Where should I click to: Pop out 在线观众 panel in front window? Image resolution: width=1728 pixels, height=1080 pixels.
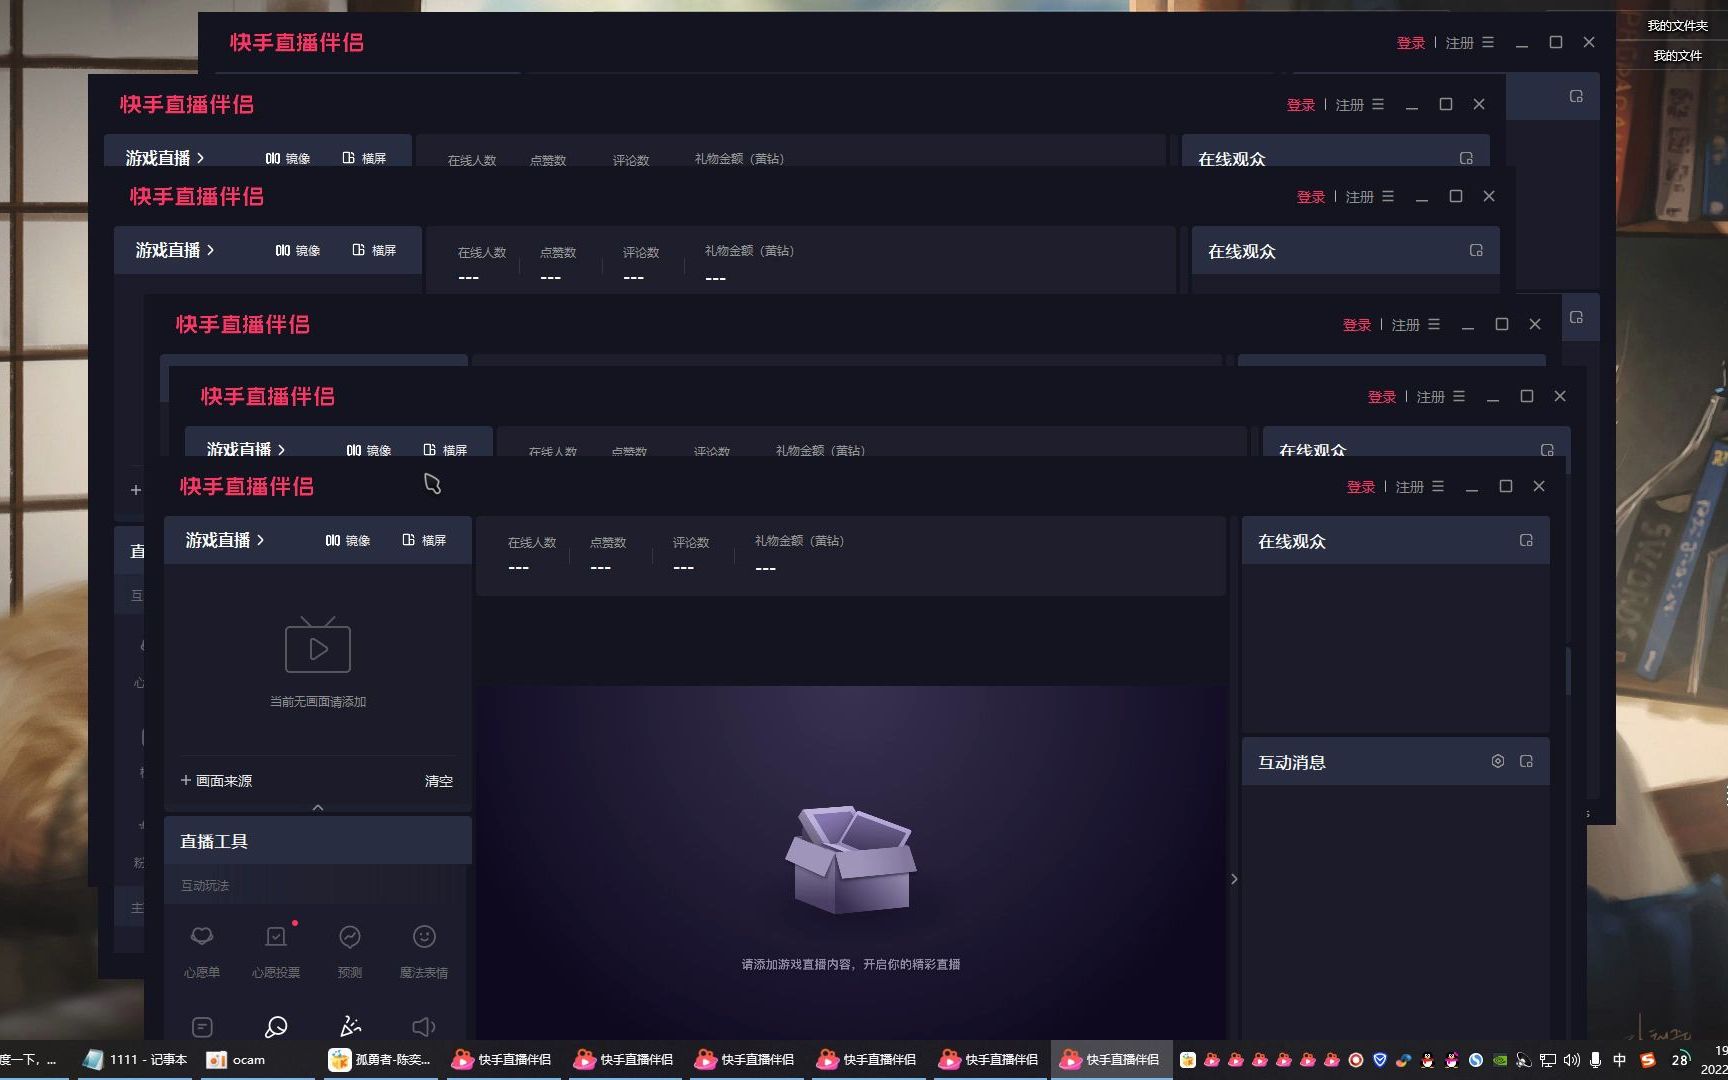[1526, 540]
